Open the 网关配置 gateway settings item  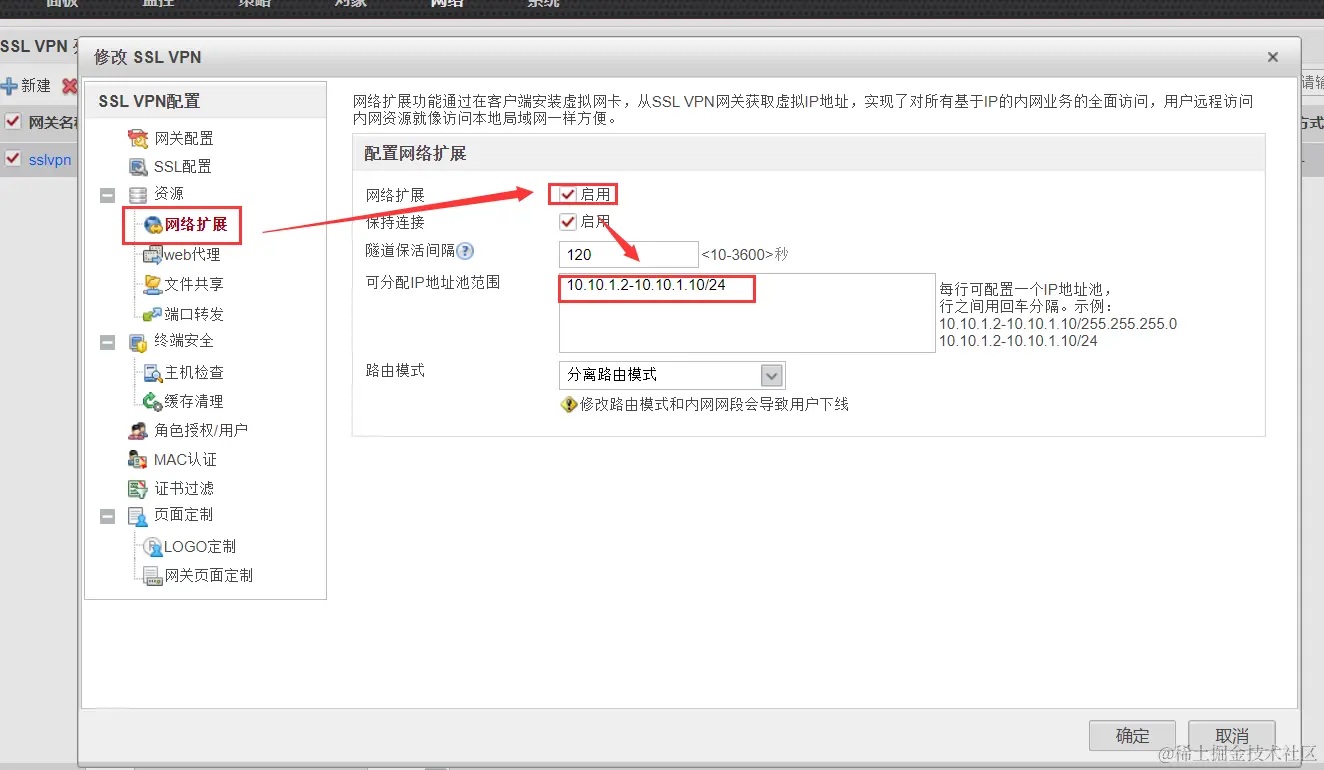(x=171, y=138)
